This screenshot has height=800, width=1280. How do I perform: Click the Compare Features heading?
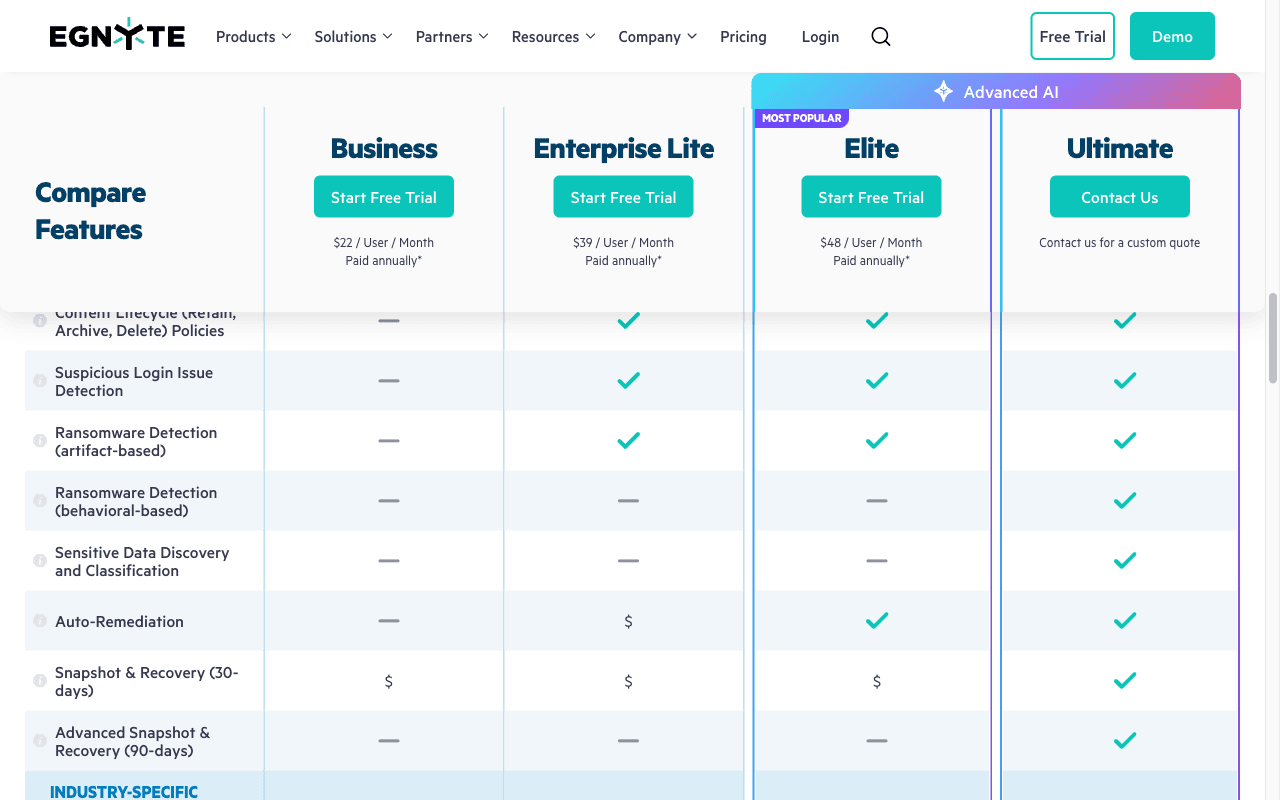click(90, 210)
